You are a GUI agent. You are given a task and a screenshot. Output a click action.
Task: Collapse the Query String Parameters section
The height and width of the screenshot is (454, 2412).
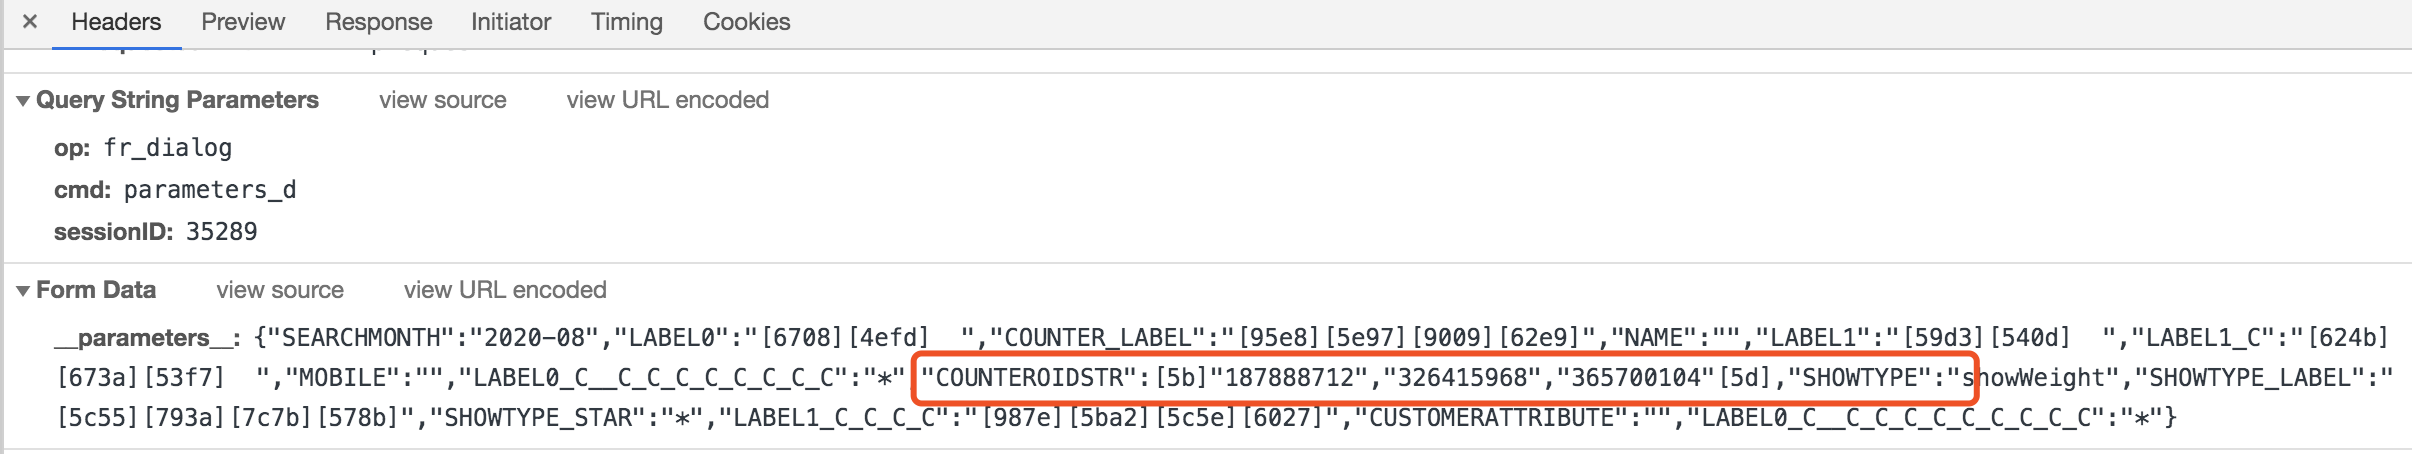click(23, 101)
